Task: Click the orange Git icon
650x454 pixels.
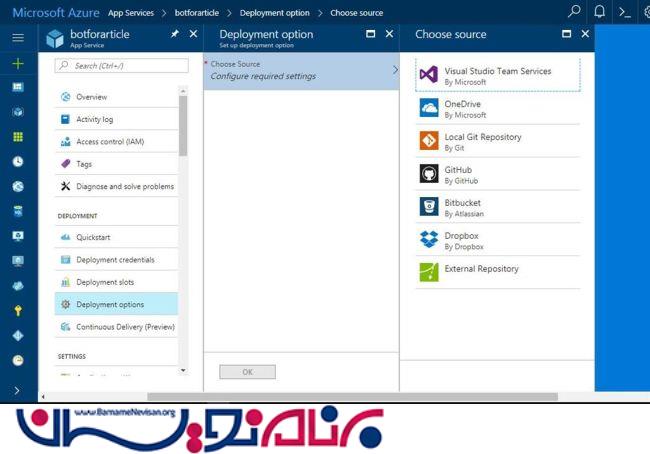Action: click(429, 141)
